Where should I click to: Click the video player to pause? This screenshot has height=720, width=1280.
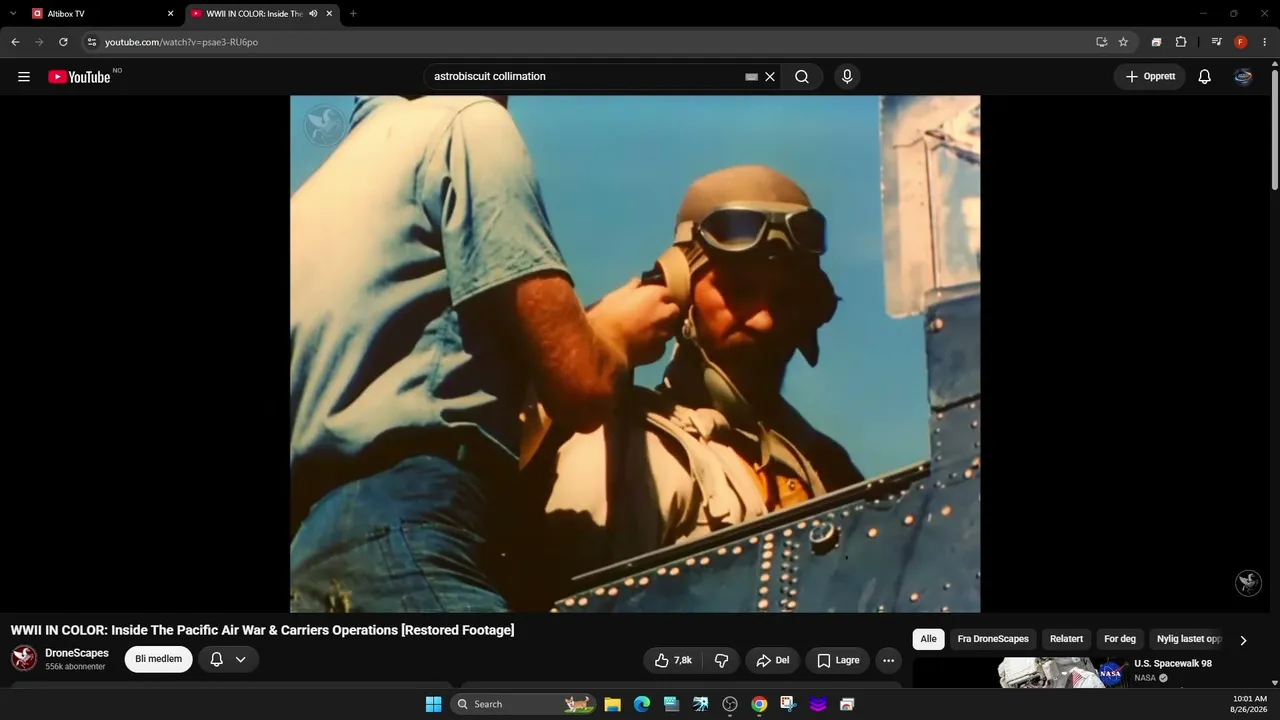(x=635, y=354)
